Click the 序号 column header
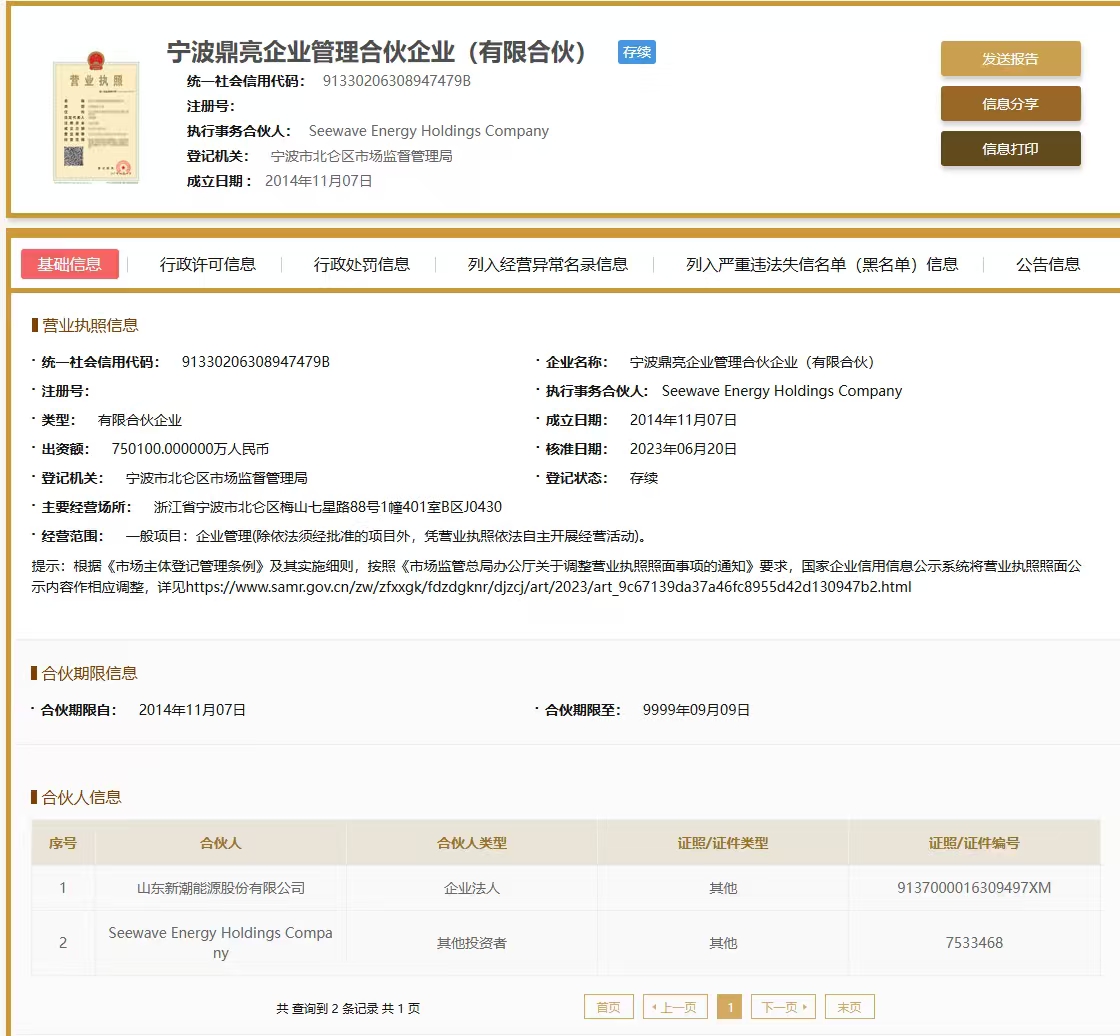This screenshot has height=1036, width=1120. pyautogui.click(x=63, y=843)
